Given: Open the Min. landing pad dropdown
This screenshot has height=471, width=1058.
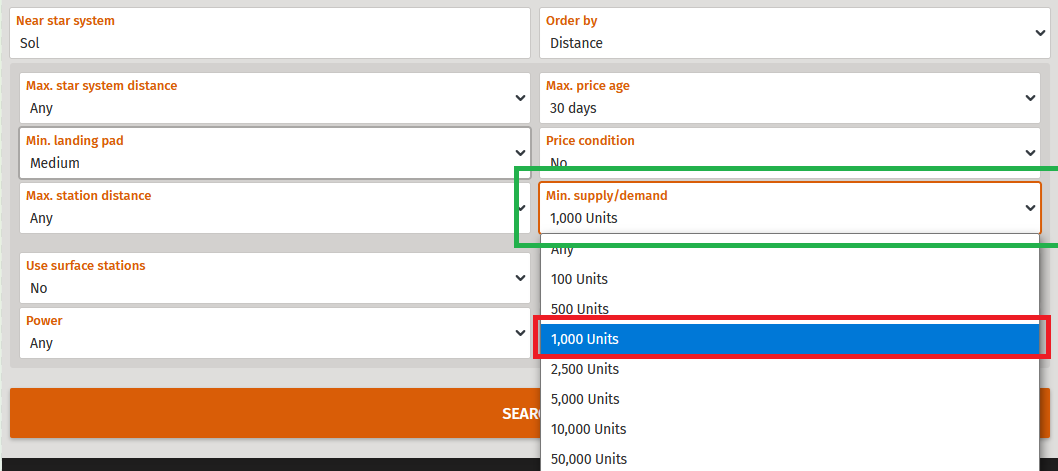Looking at the screenshot, I should point(275,153).
